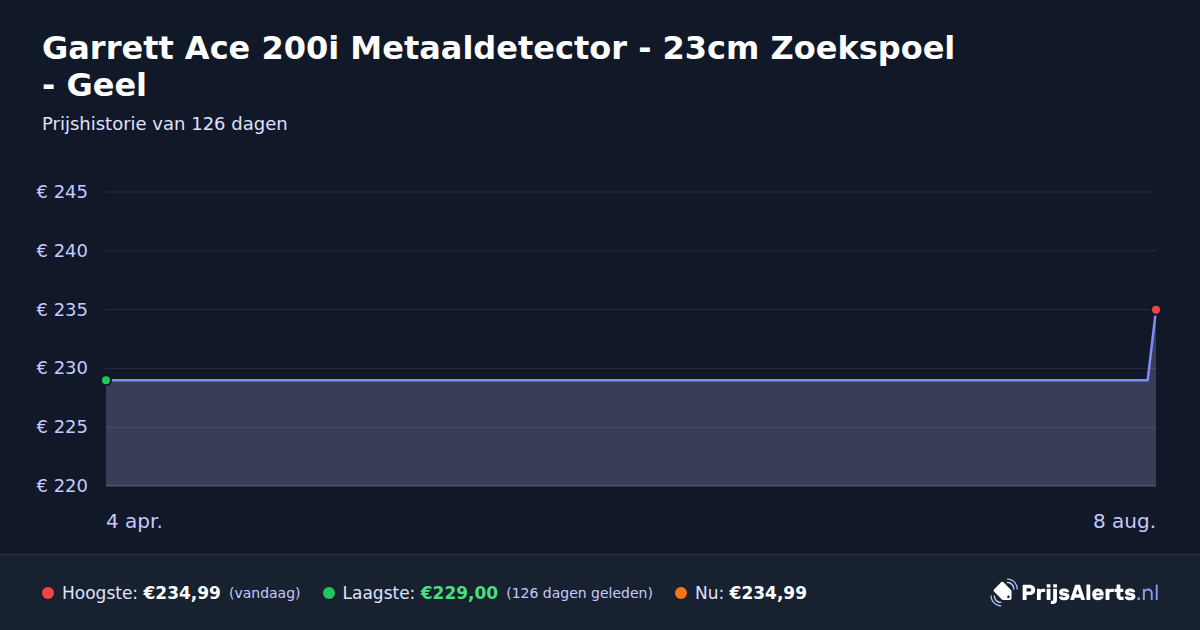This screenshot has height=630, width=1200.
Task: Click the 8 aug. end date label
Action: tap(1124, 521)
